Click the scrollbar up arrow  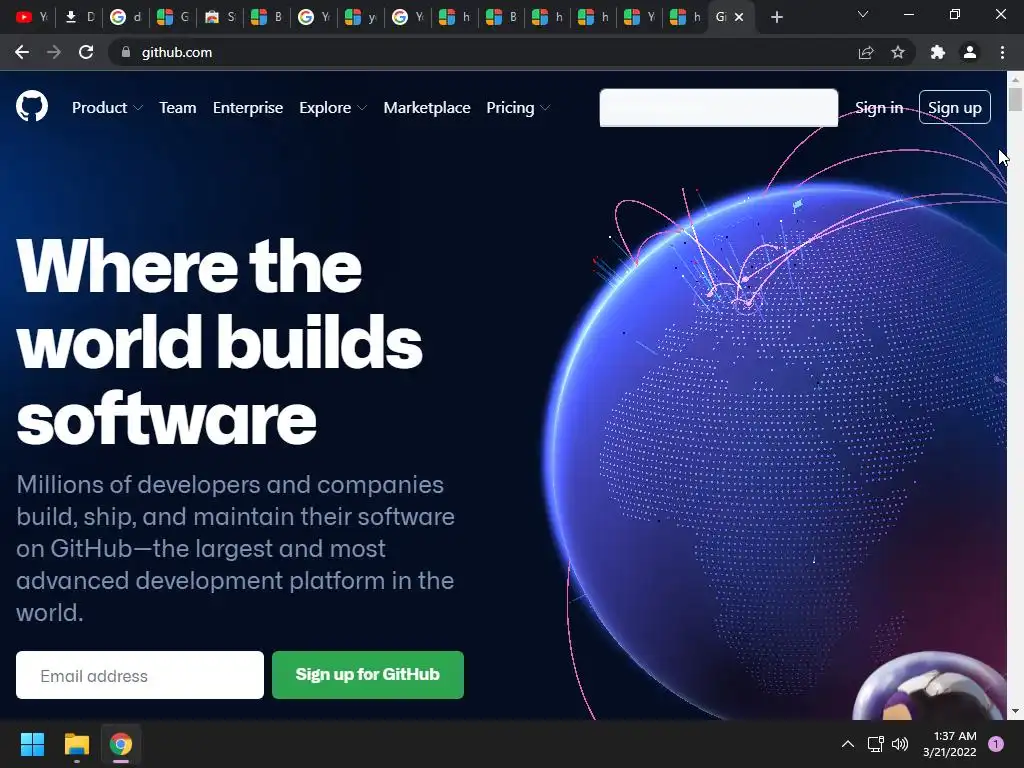coord(1015,79)
